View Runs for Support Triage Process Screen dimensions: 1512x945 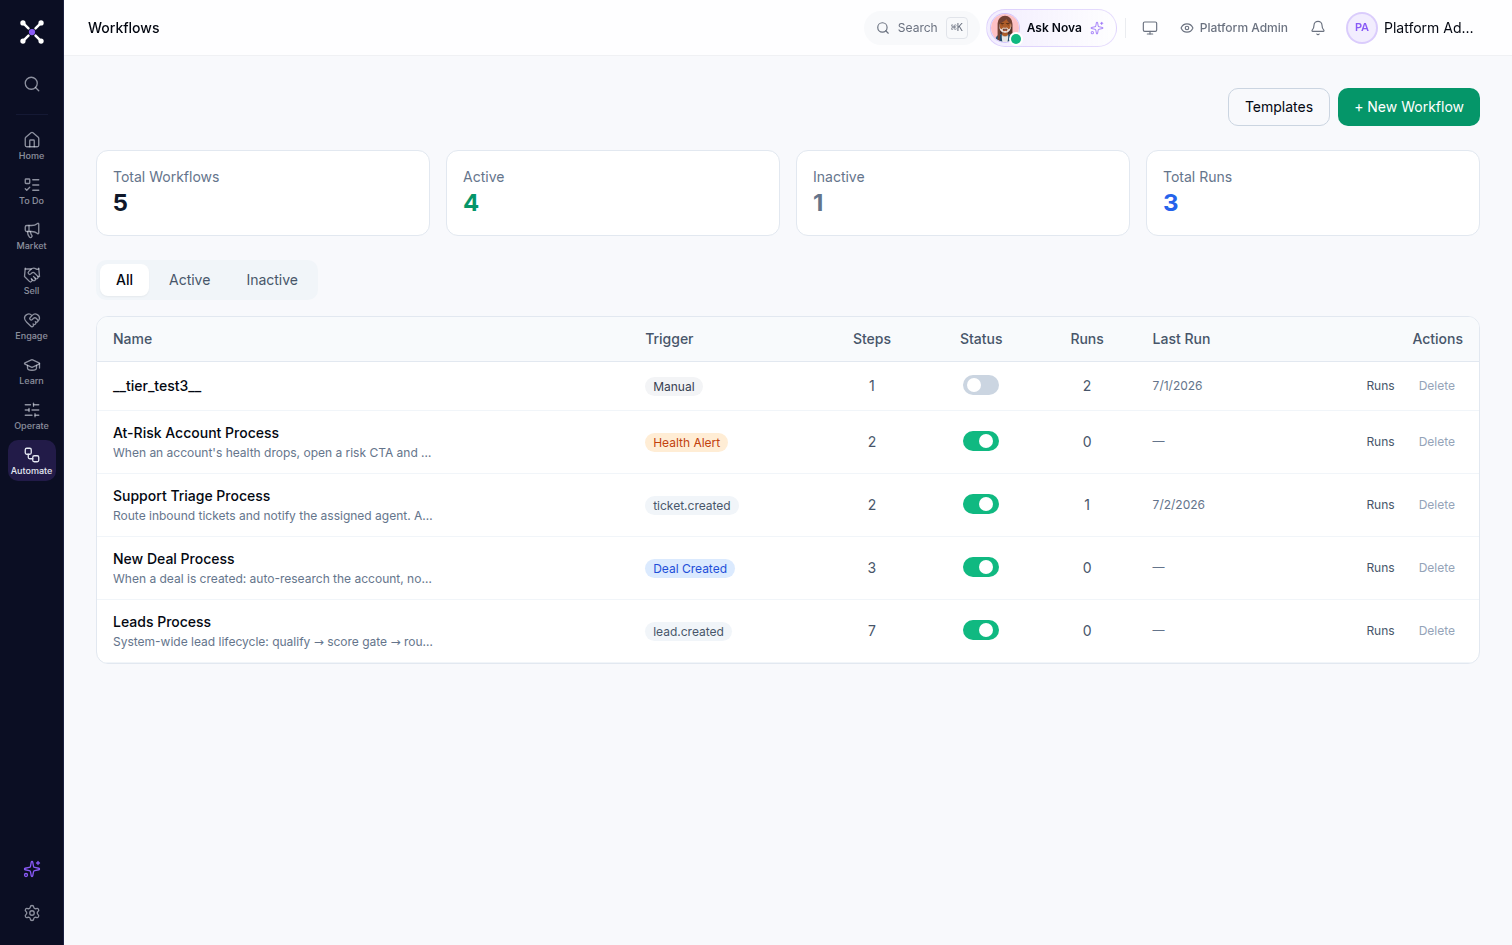[x=1380, y=505]
